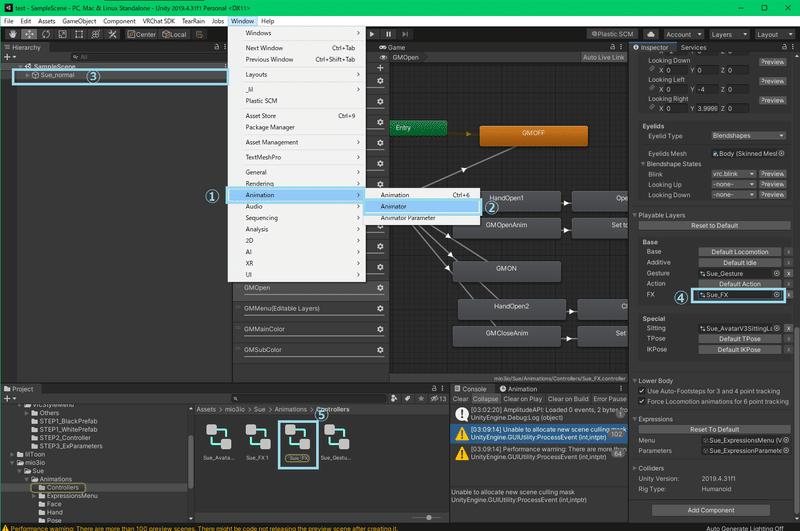The height and width of the screenshot is (531, 800).
Task: Click the Step frame button
Action: pos(405,34)
